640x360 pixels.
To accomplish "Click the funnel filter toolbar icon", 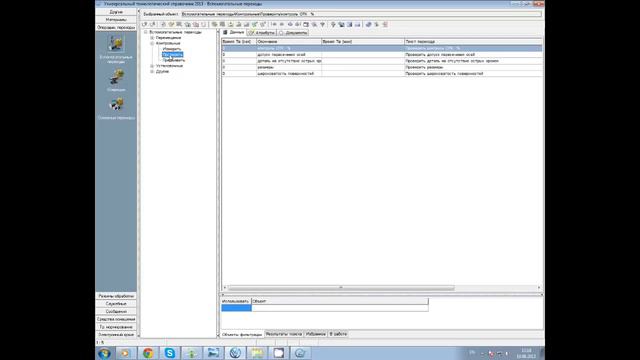I will [322, 24].
